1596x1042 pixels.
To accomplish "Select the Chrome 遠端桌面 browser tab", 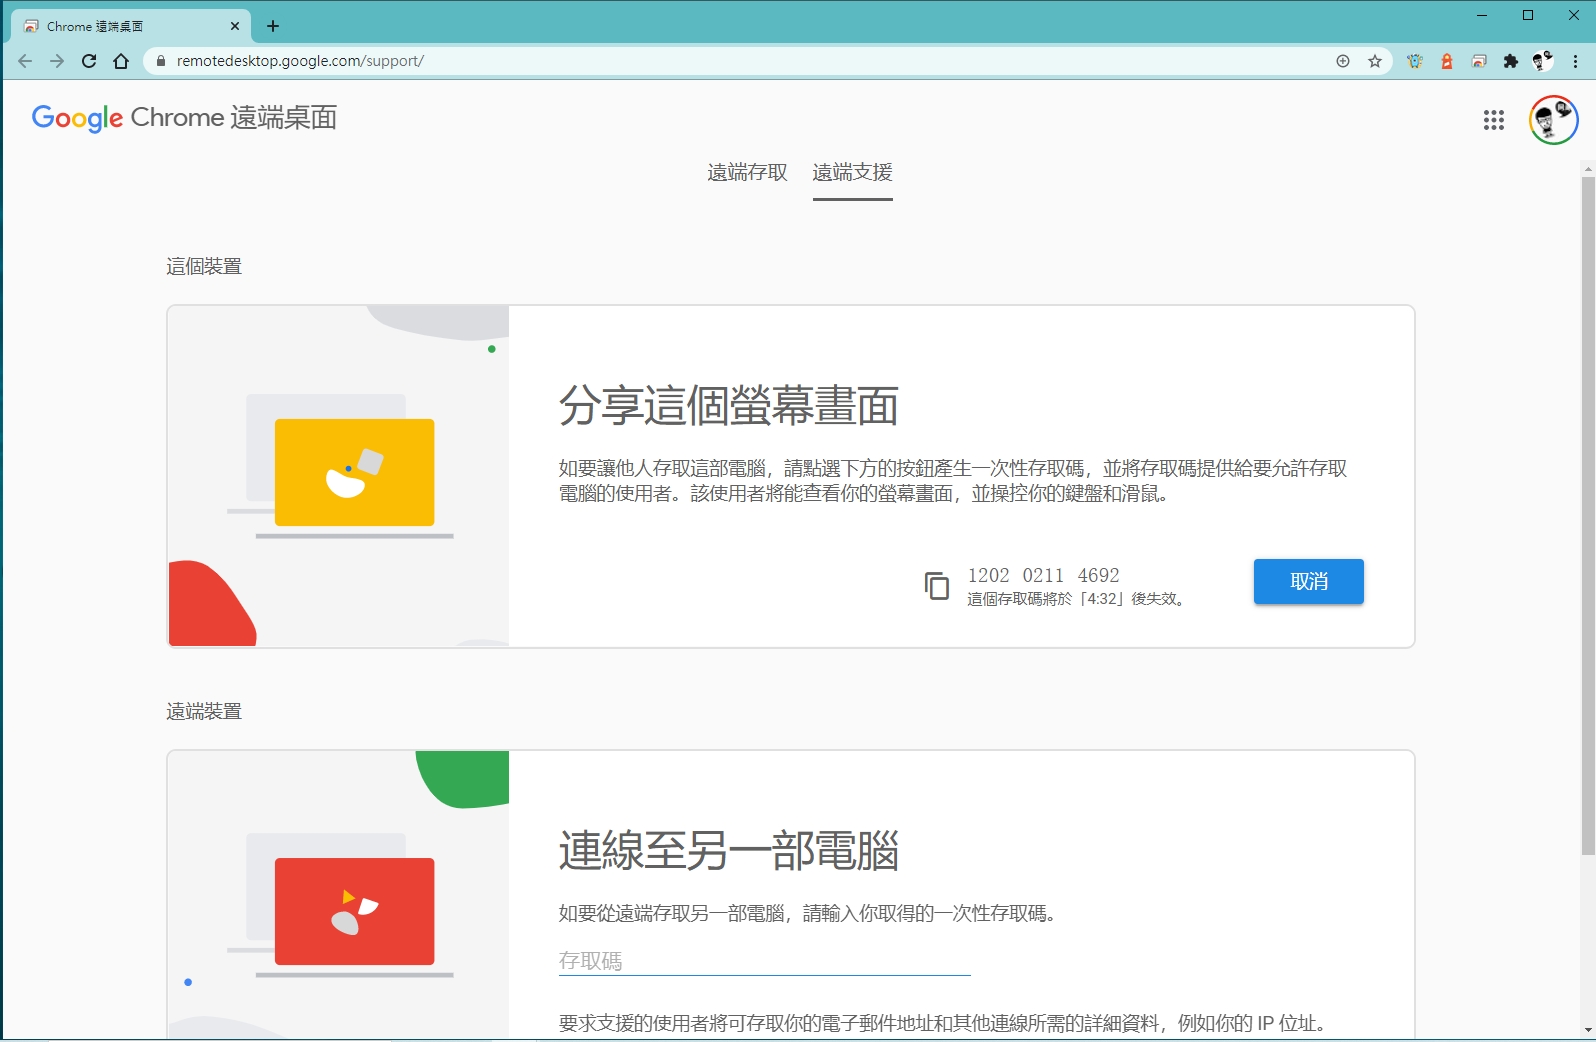I will click(130, 26).
